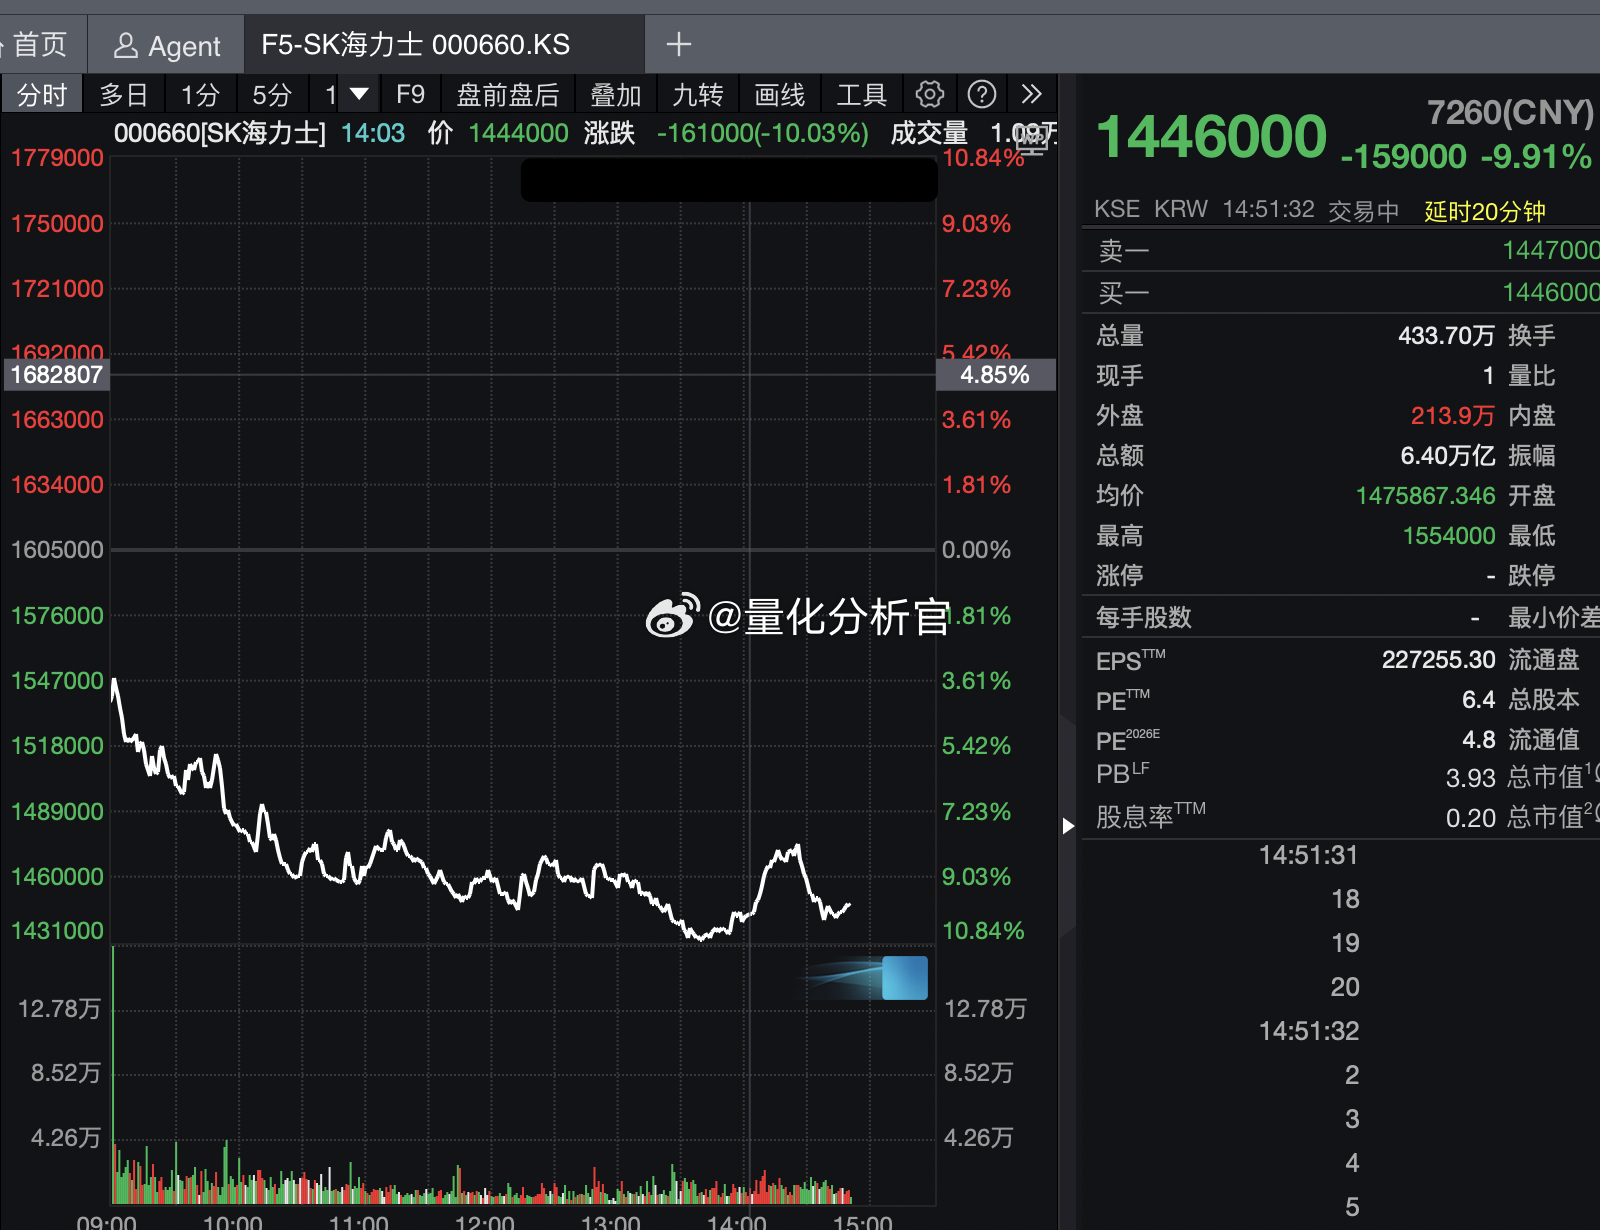Click the 外盘 value 213.9万

pyautogui.click(x=1453, y=415)
